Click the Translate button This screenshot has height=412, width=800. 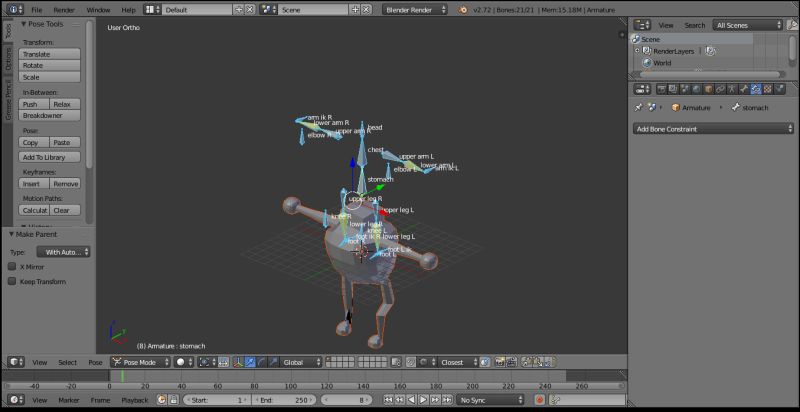49,54
